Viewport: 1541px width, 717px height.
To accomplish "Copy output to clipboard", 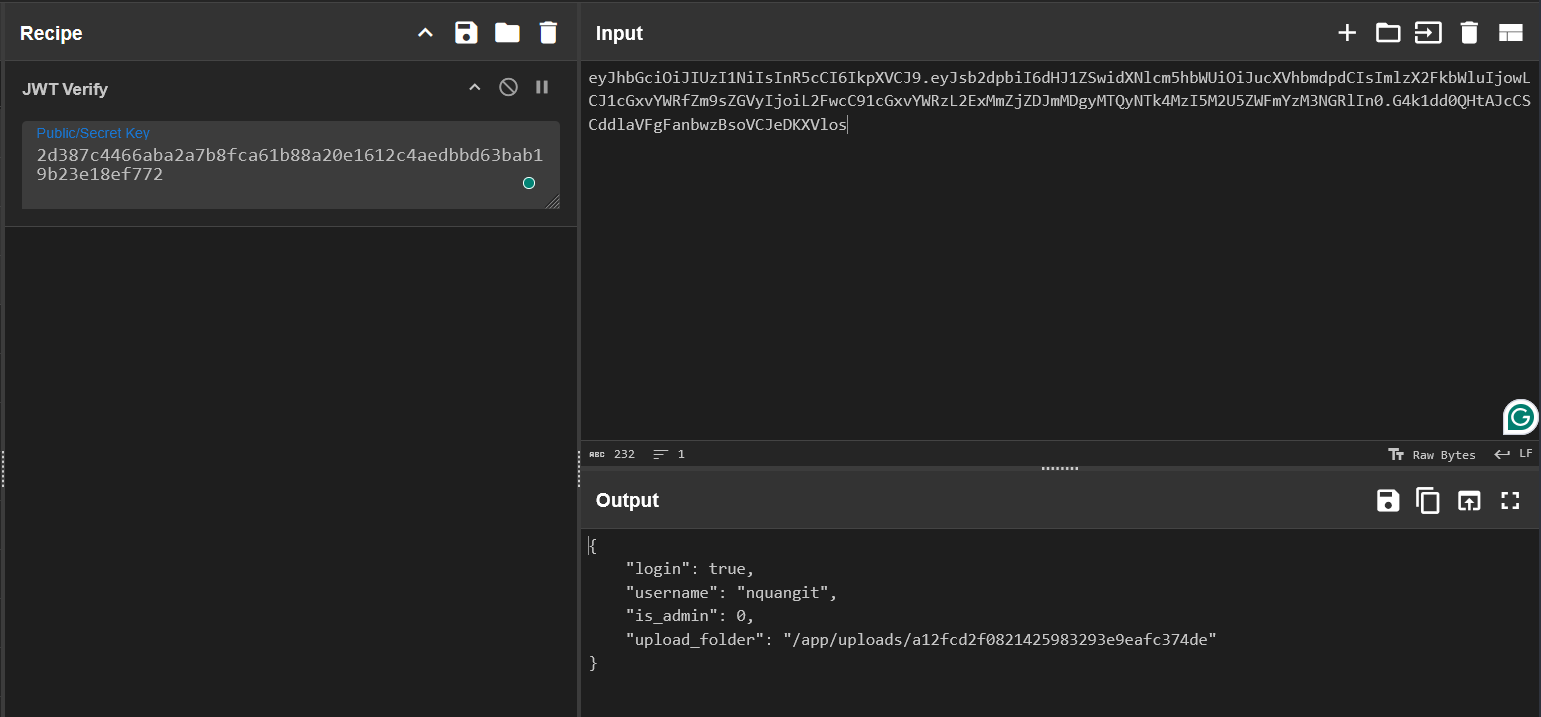I will [x=1428, y=500].
